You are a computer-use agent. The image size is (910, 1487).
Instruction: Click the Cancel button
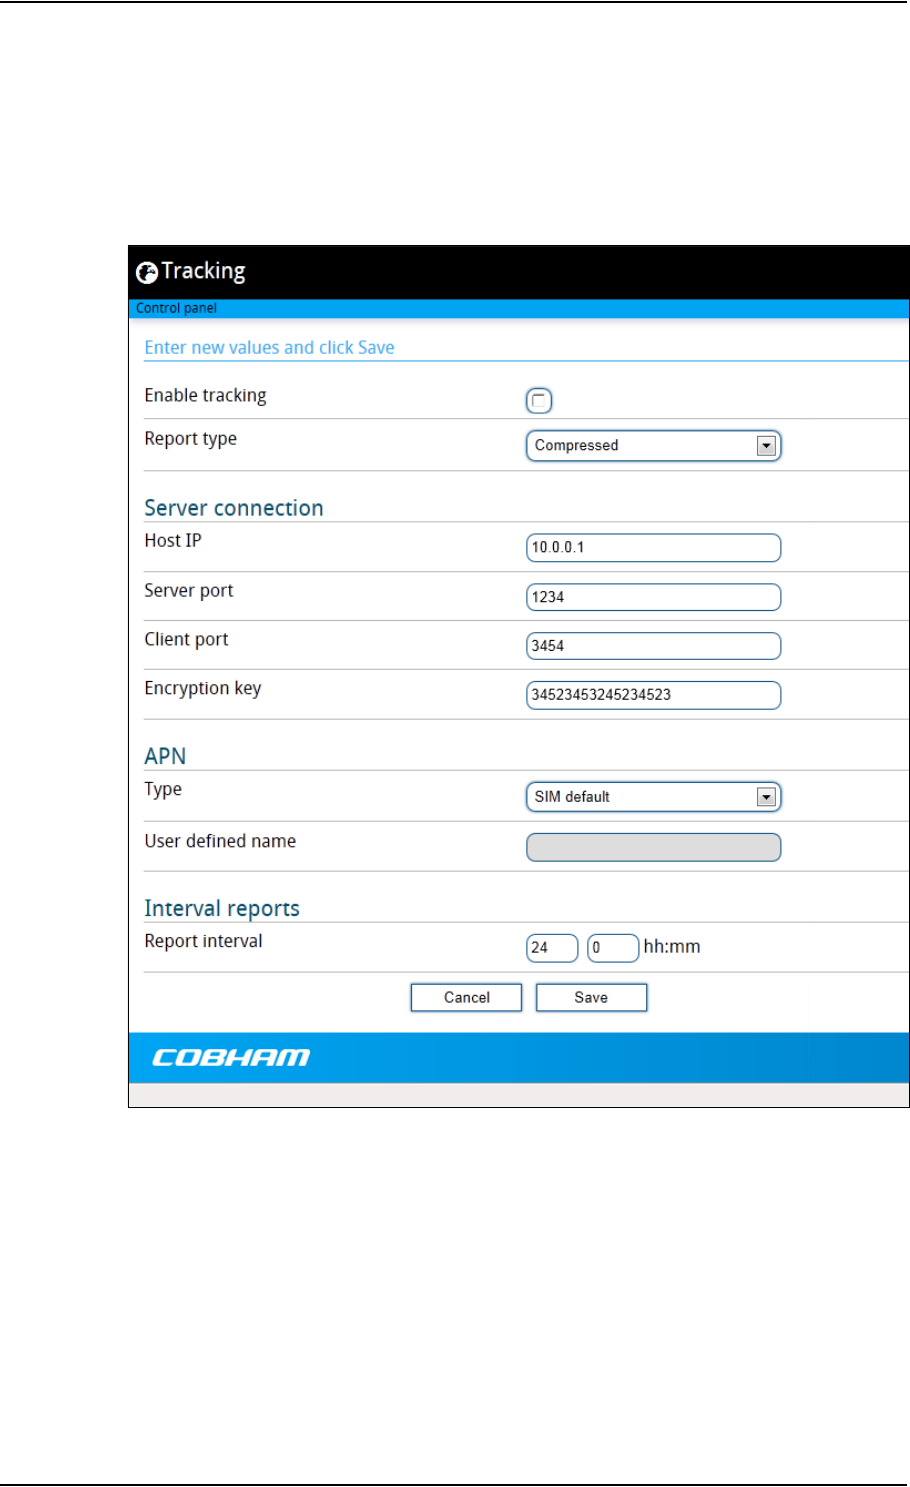coord(466,998)
